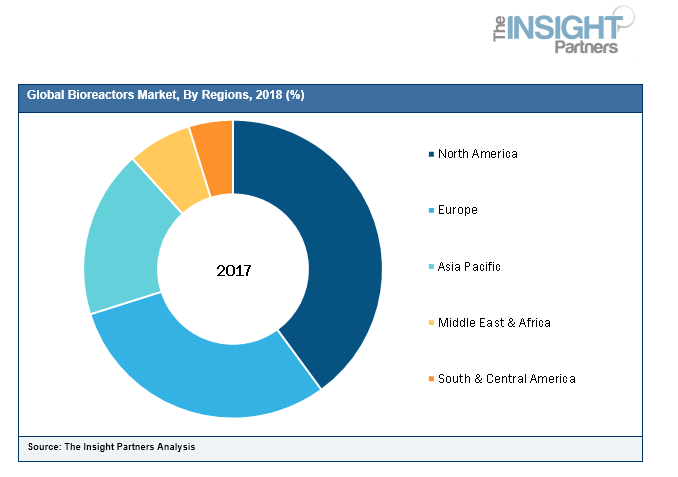The height and width of the screenshot is (477, 678).
Task: Click the 'Europe' legend label
Action: (x=457, y=210)
